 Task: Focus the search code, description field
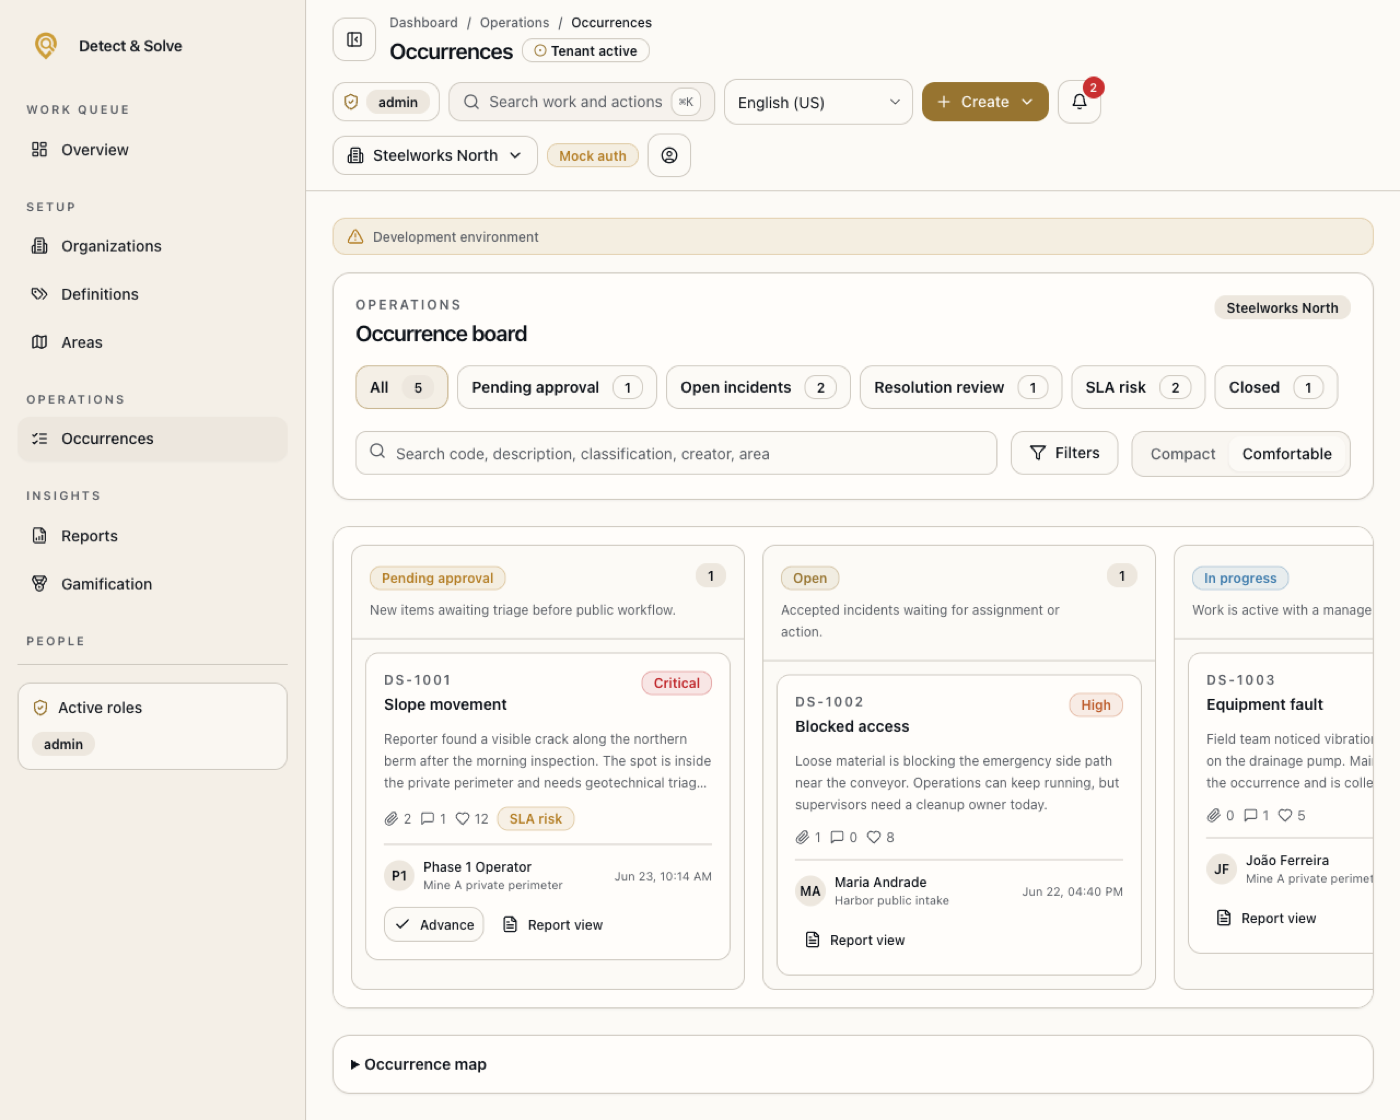(676, 453)
